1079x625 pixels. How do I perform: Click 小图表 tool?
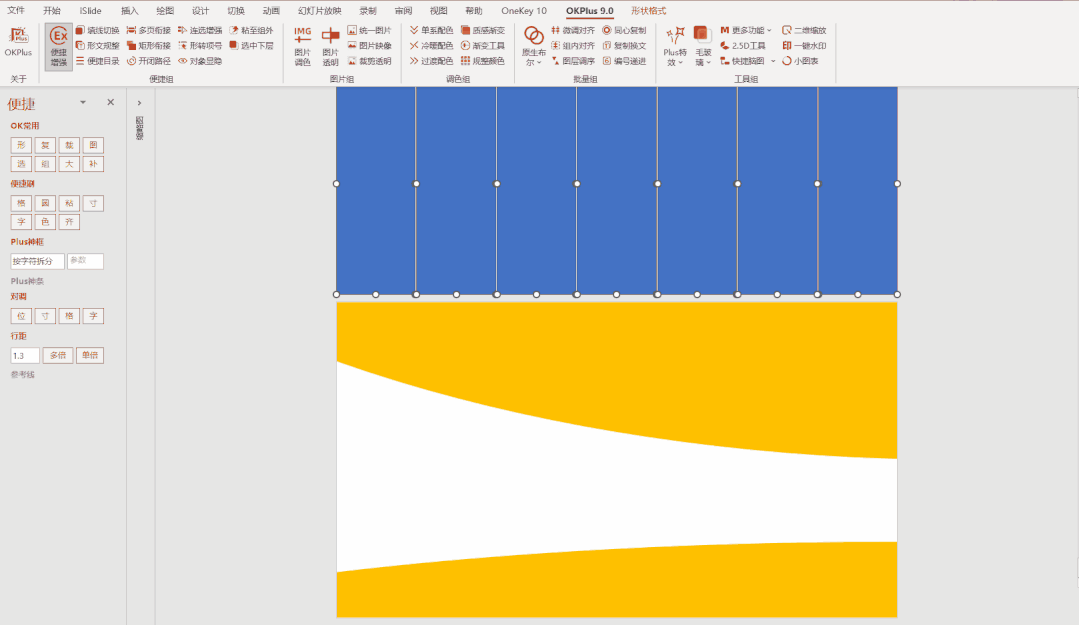tap(800, 61)
